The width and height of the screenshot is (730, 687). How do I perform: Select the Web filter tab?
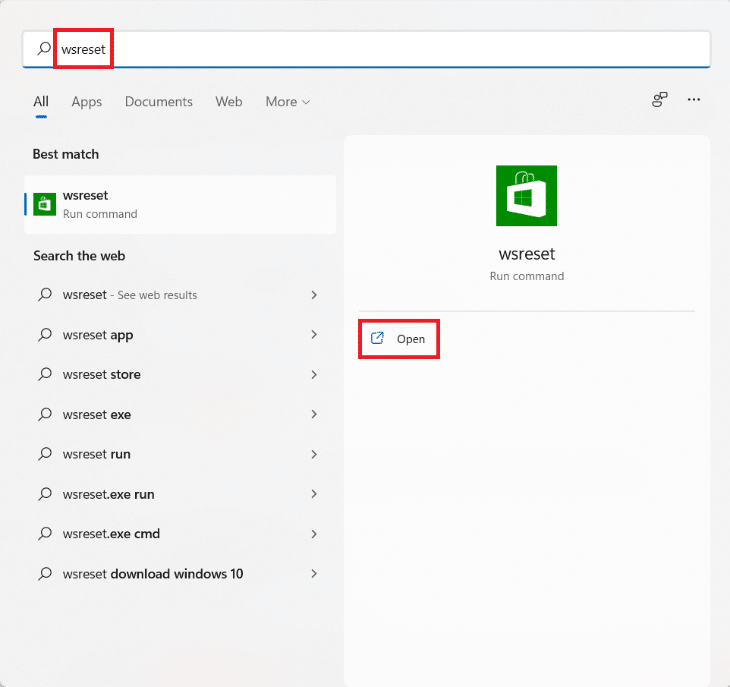(229, 102)
